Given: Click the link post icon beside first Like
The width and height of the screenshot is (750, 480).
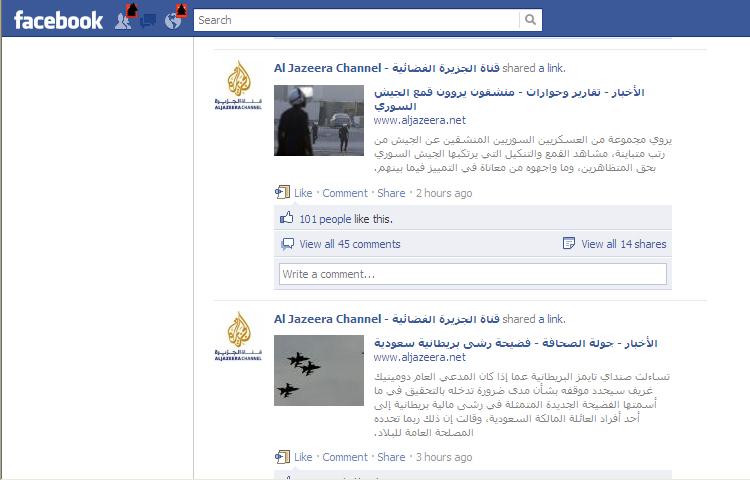Looking at the screenshot, I should pyautogui.click(x=282, y=192).
